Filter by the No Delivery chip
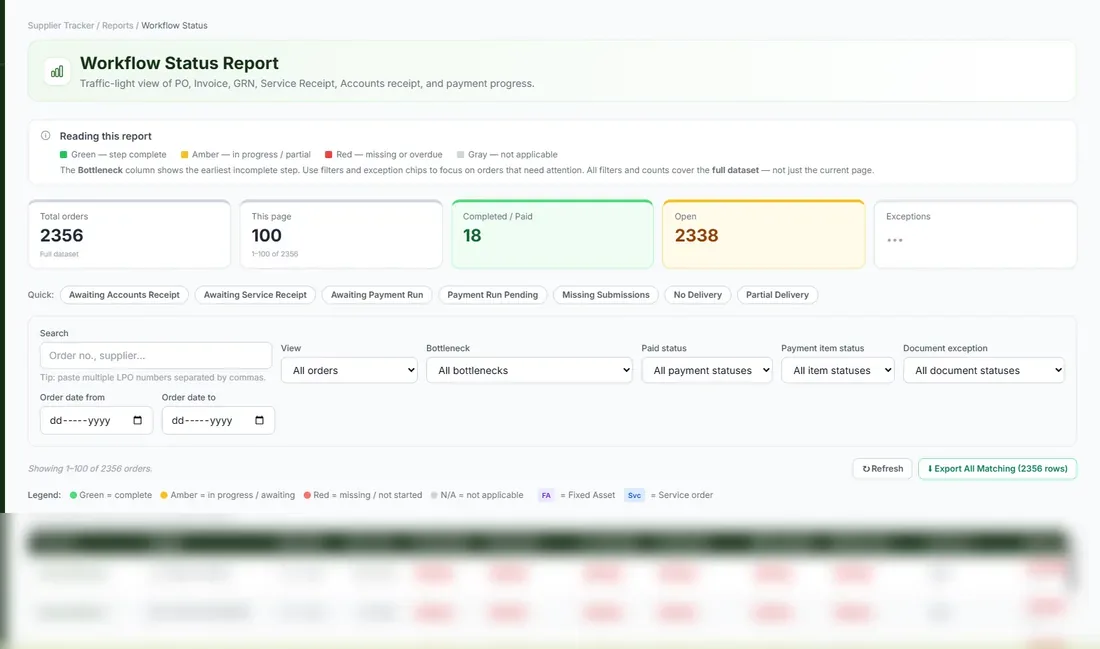 [x=698, y=295]
